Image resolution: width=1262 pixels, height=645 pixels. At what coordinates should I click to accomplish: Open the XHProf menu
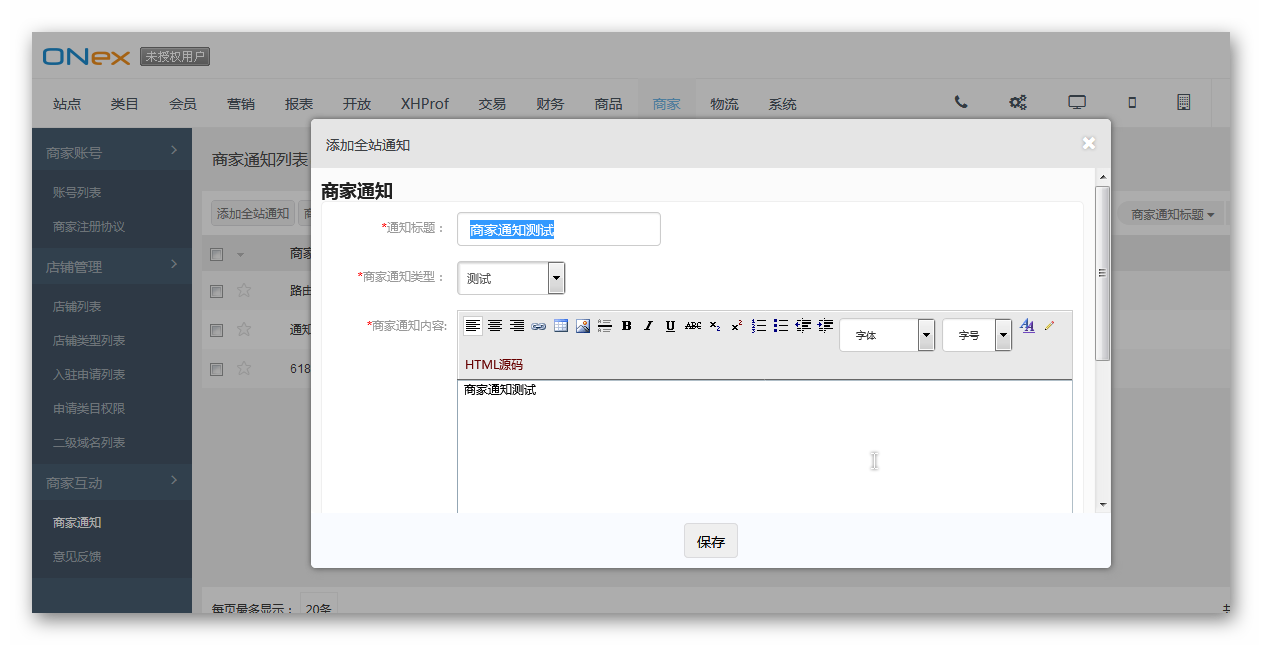tap(425, 104)
